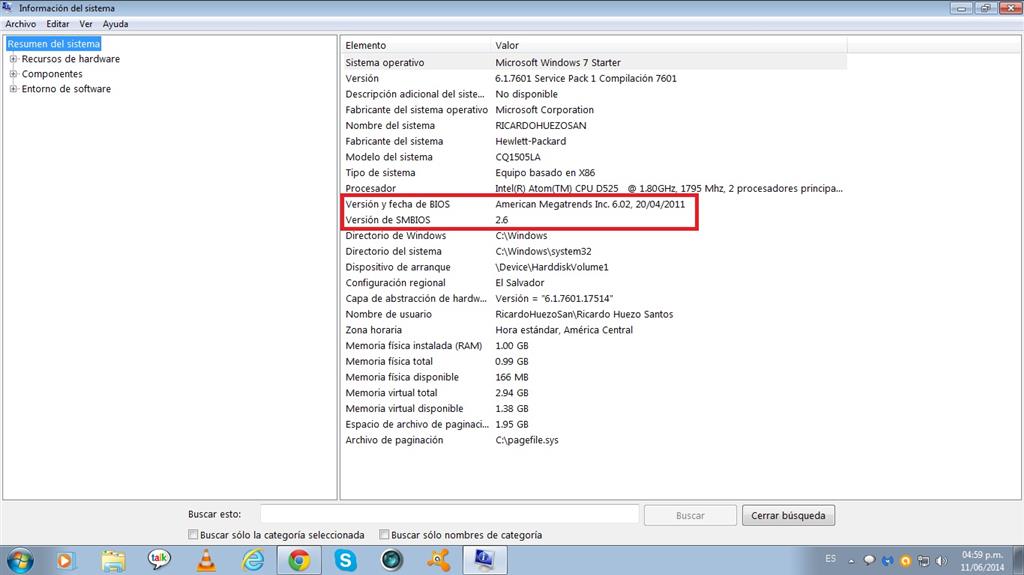Image resolution: width=1024 pixels, height=575 pixels.
Task: Select the 'Procesador' row
Action: coord(594,188)
